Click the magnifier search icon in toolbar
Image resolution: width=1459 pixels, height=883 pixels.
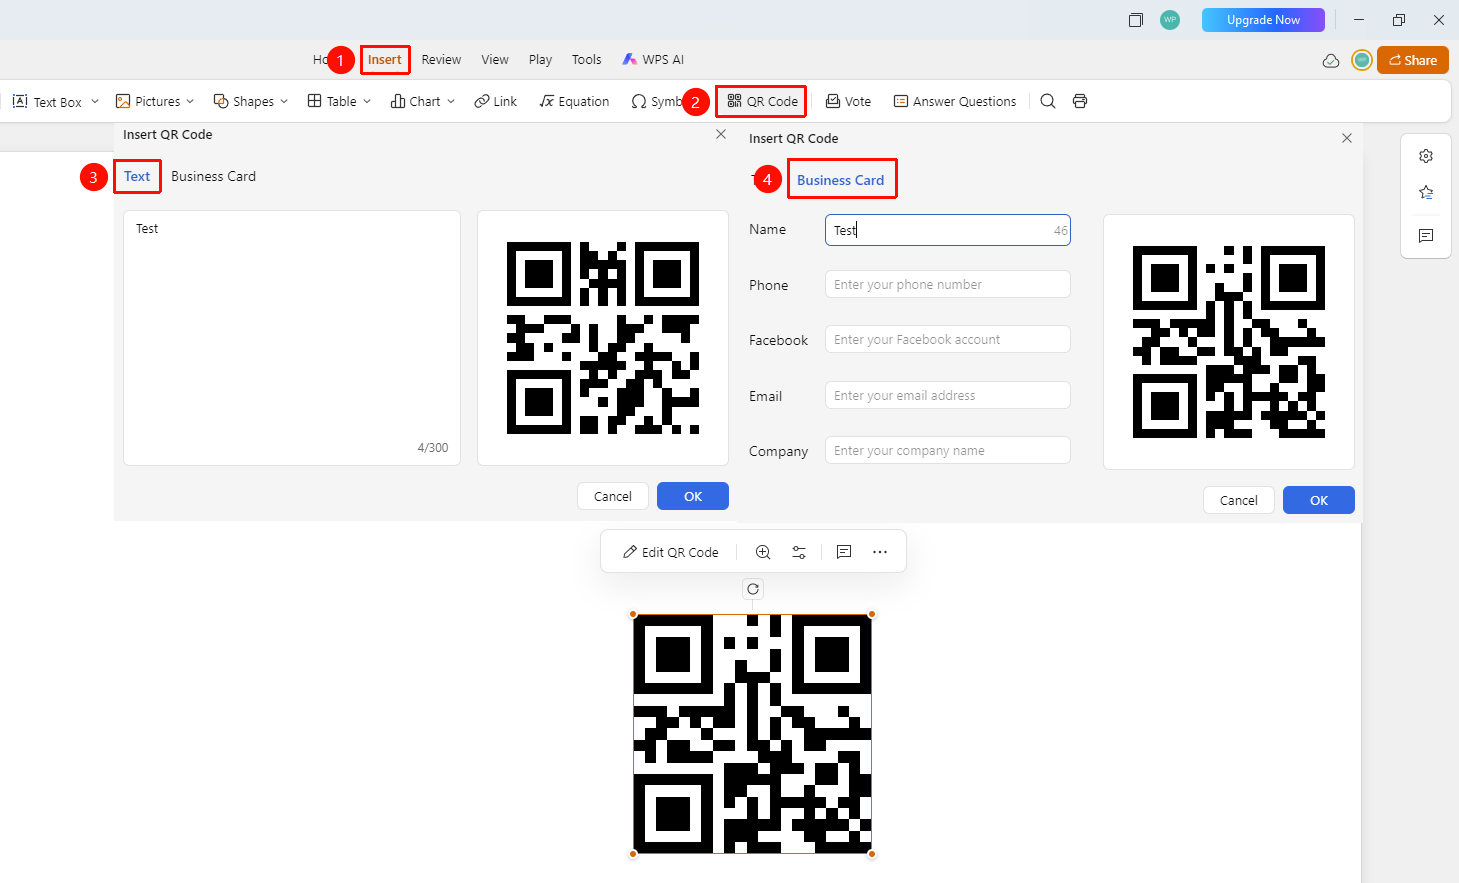click(x=1048, y=101)
